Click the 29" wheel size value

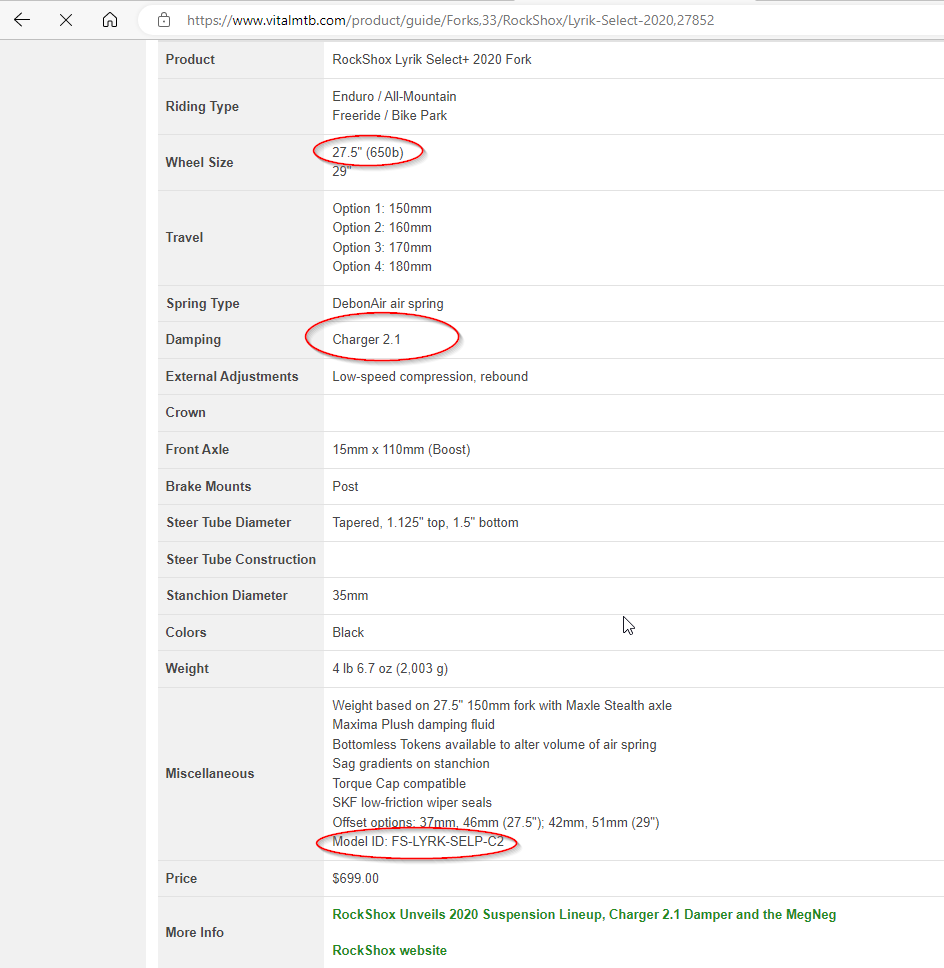click(x=341, y=171)
